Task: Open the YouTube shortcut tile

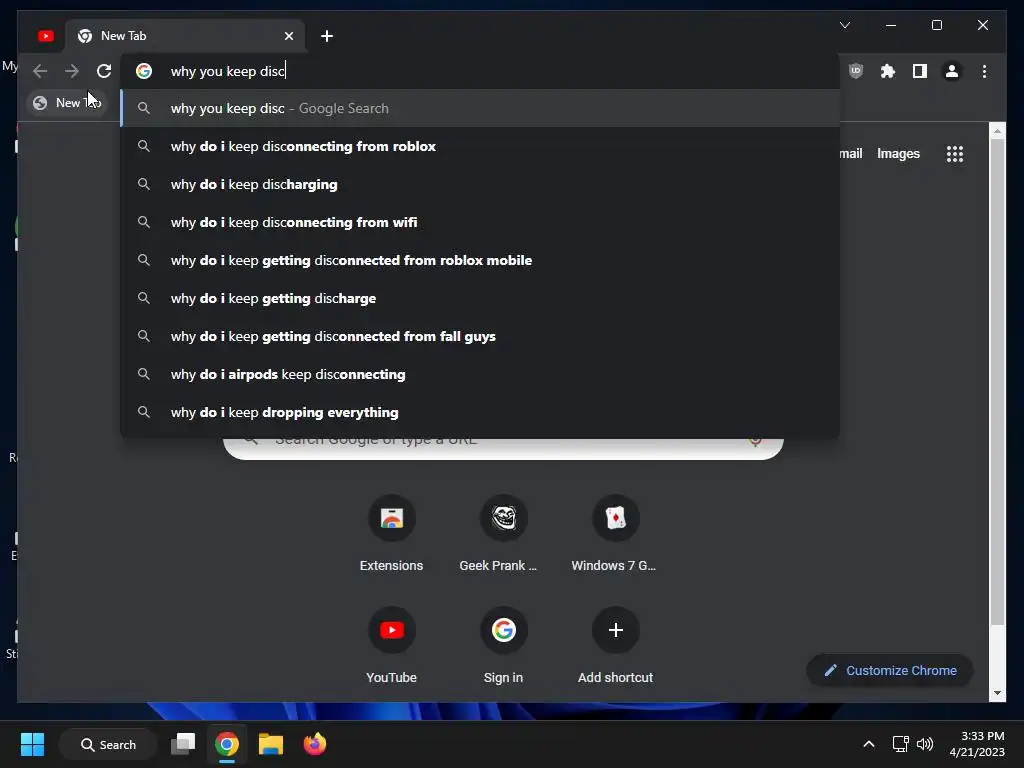Action: click(x=391, y=645)
